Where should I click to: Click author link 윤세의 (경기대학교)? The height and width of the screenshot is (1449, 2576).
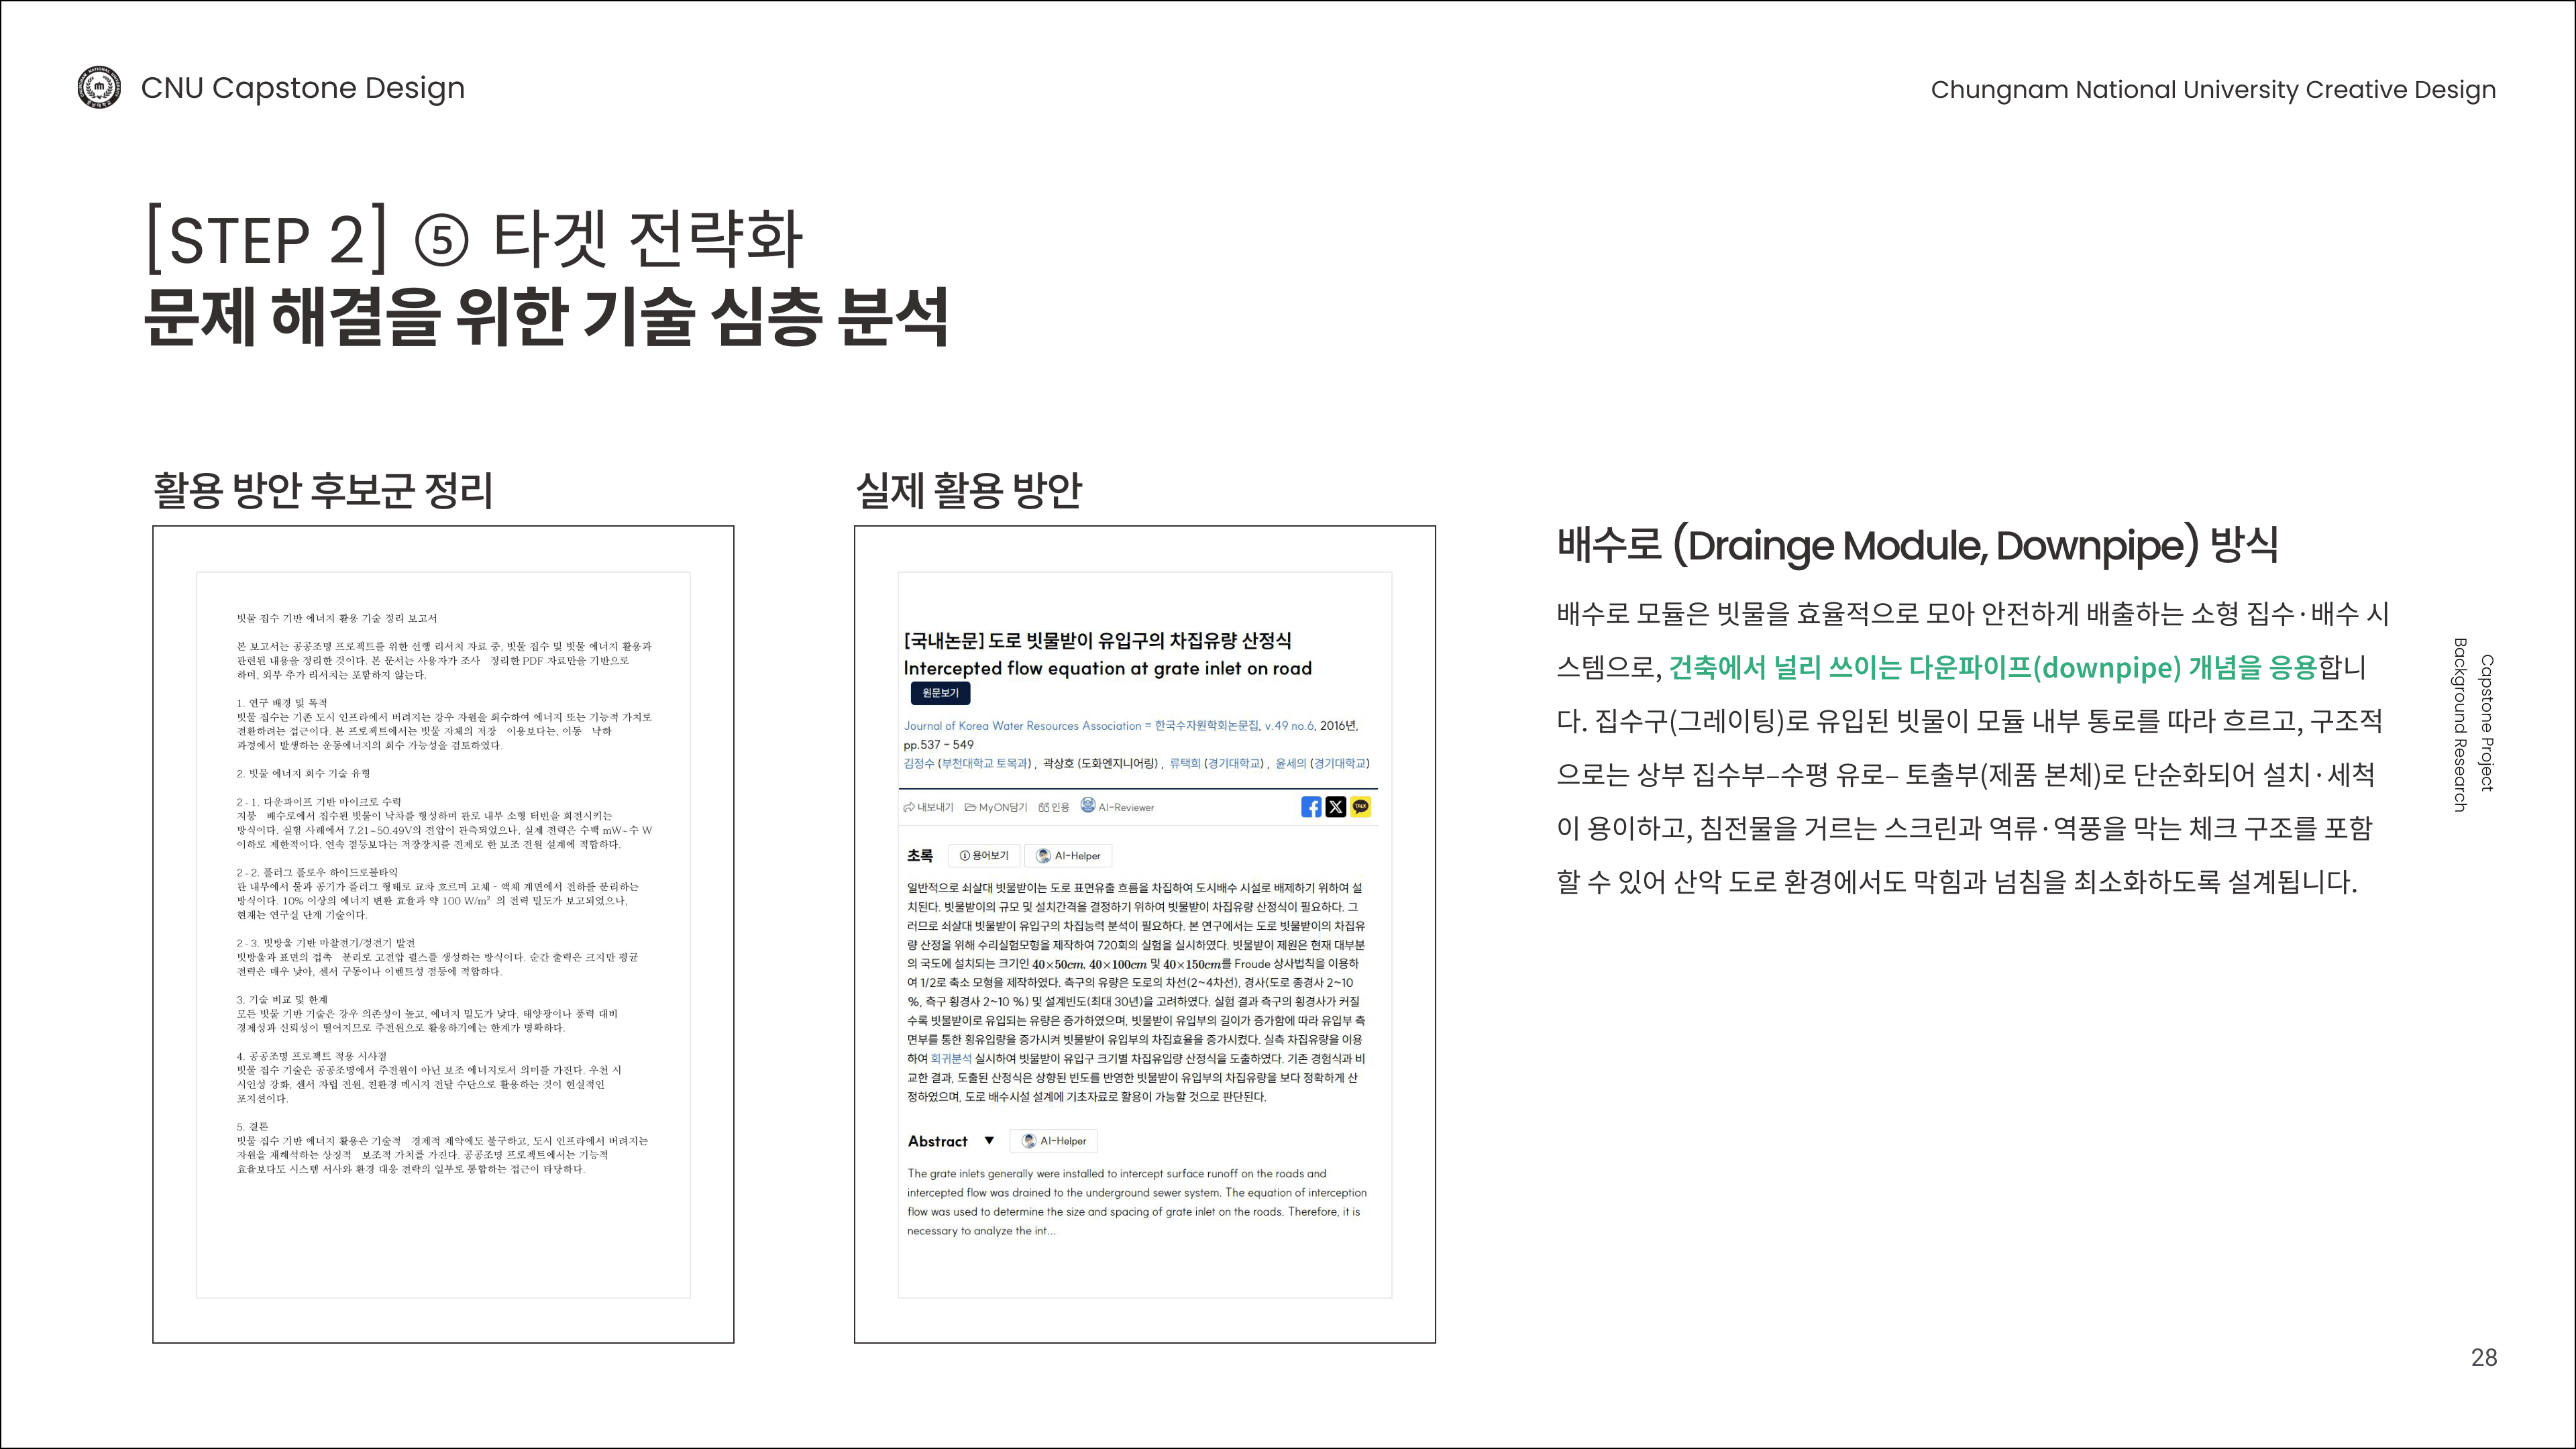click(x=1322, y=763)
